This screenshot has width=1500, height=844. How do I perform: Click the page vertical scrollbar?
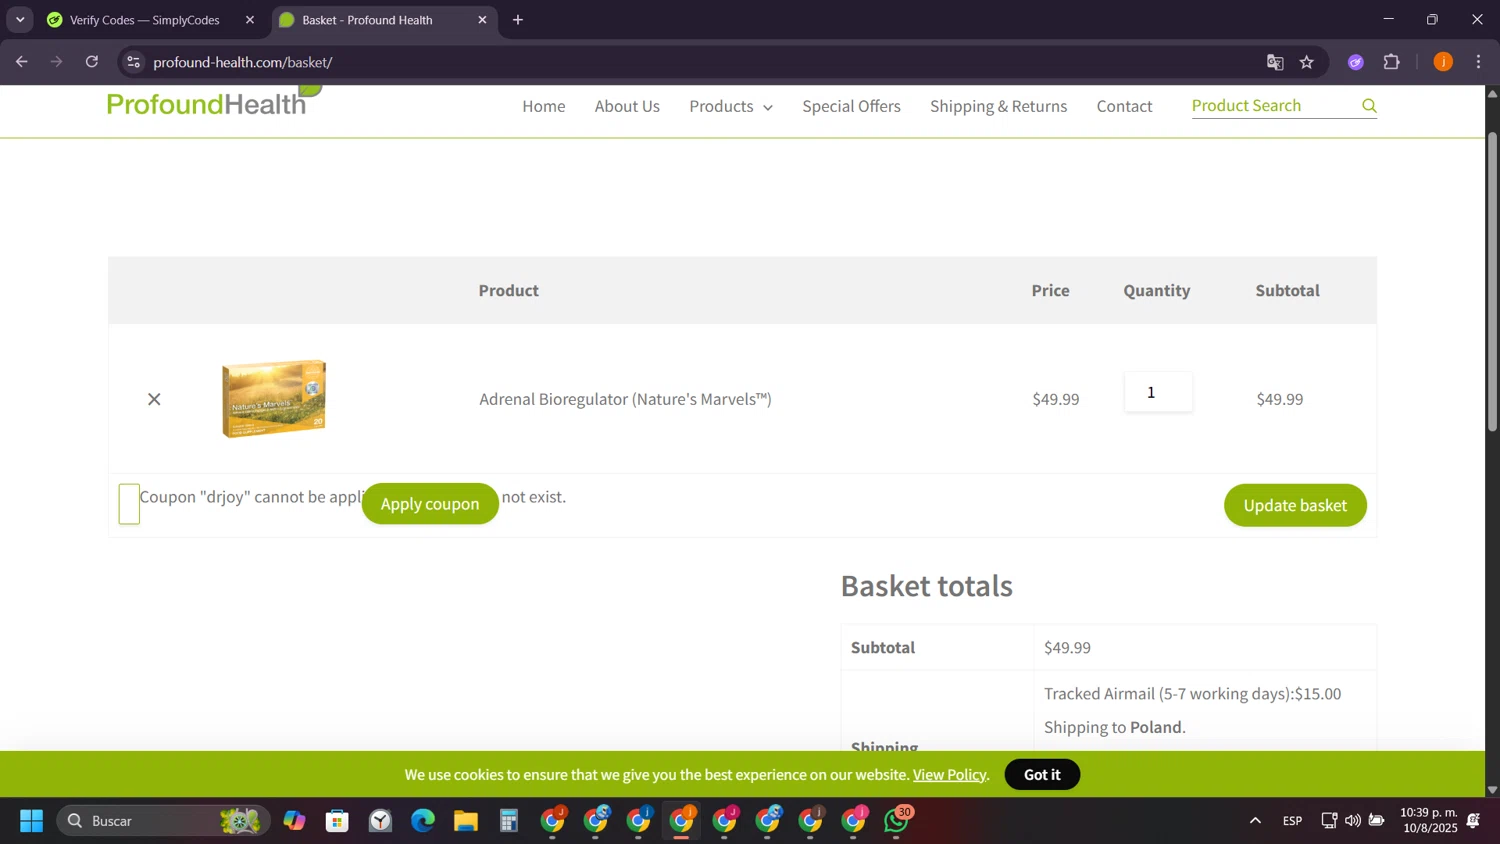click(1492, 281)
